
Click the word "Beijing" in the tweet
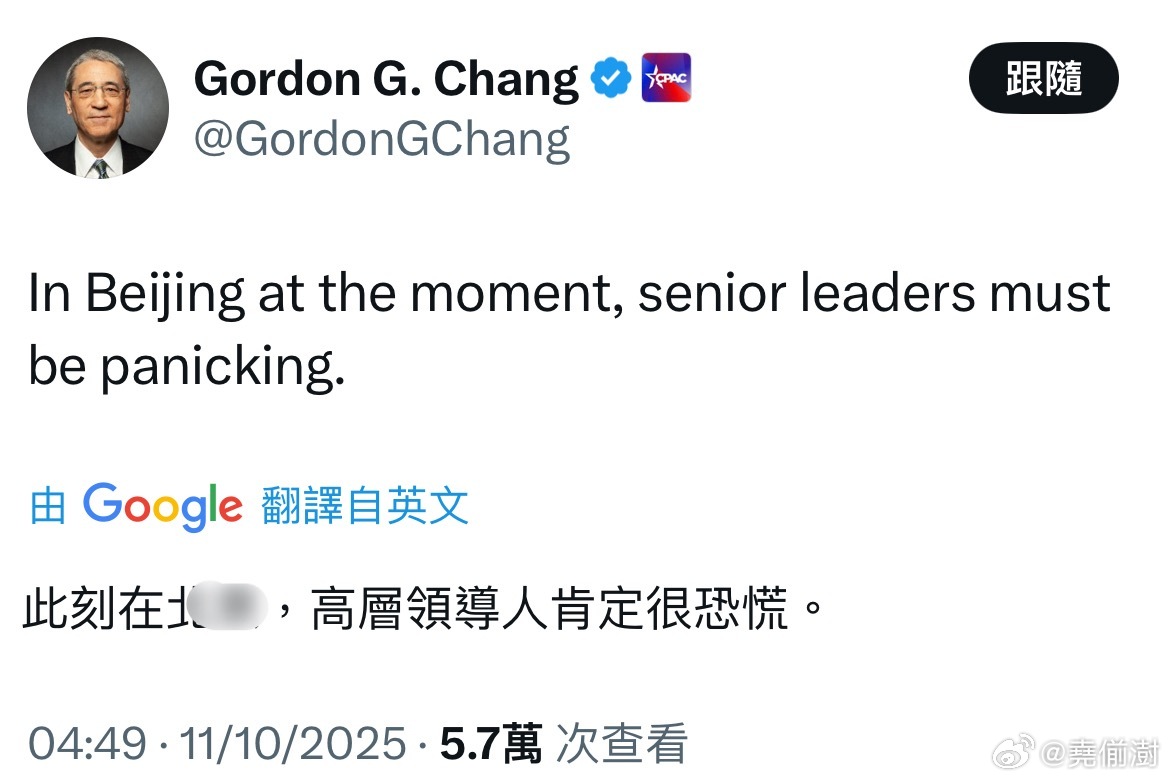point(165,295)
